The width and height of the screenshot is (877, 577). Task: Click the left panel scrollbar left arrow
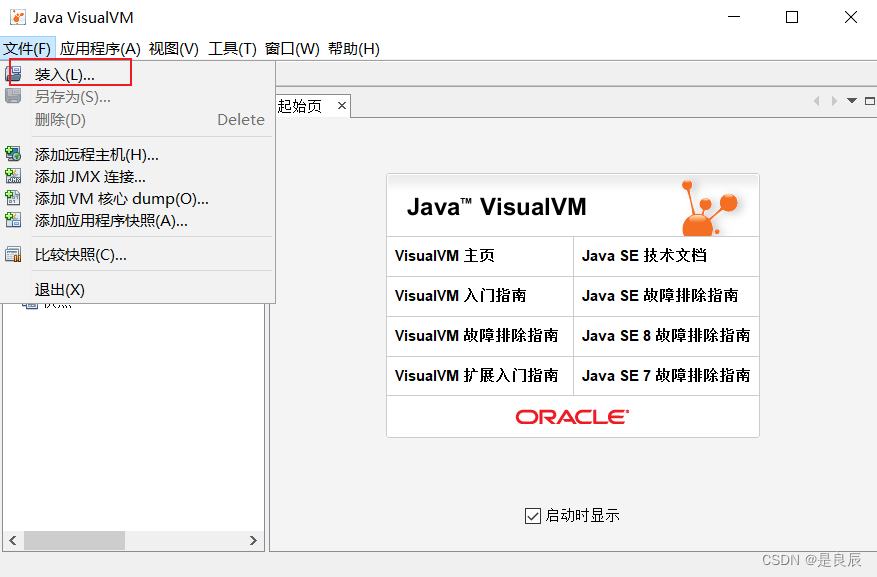tap(13, 540)
